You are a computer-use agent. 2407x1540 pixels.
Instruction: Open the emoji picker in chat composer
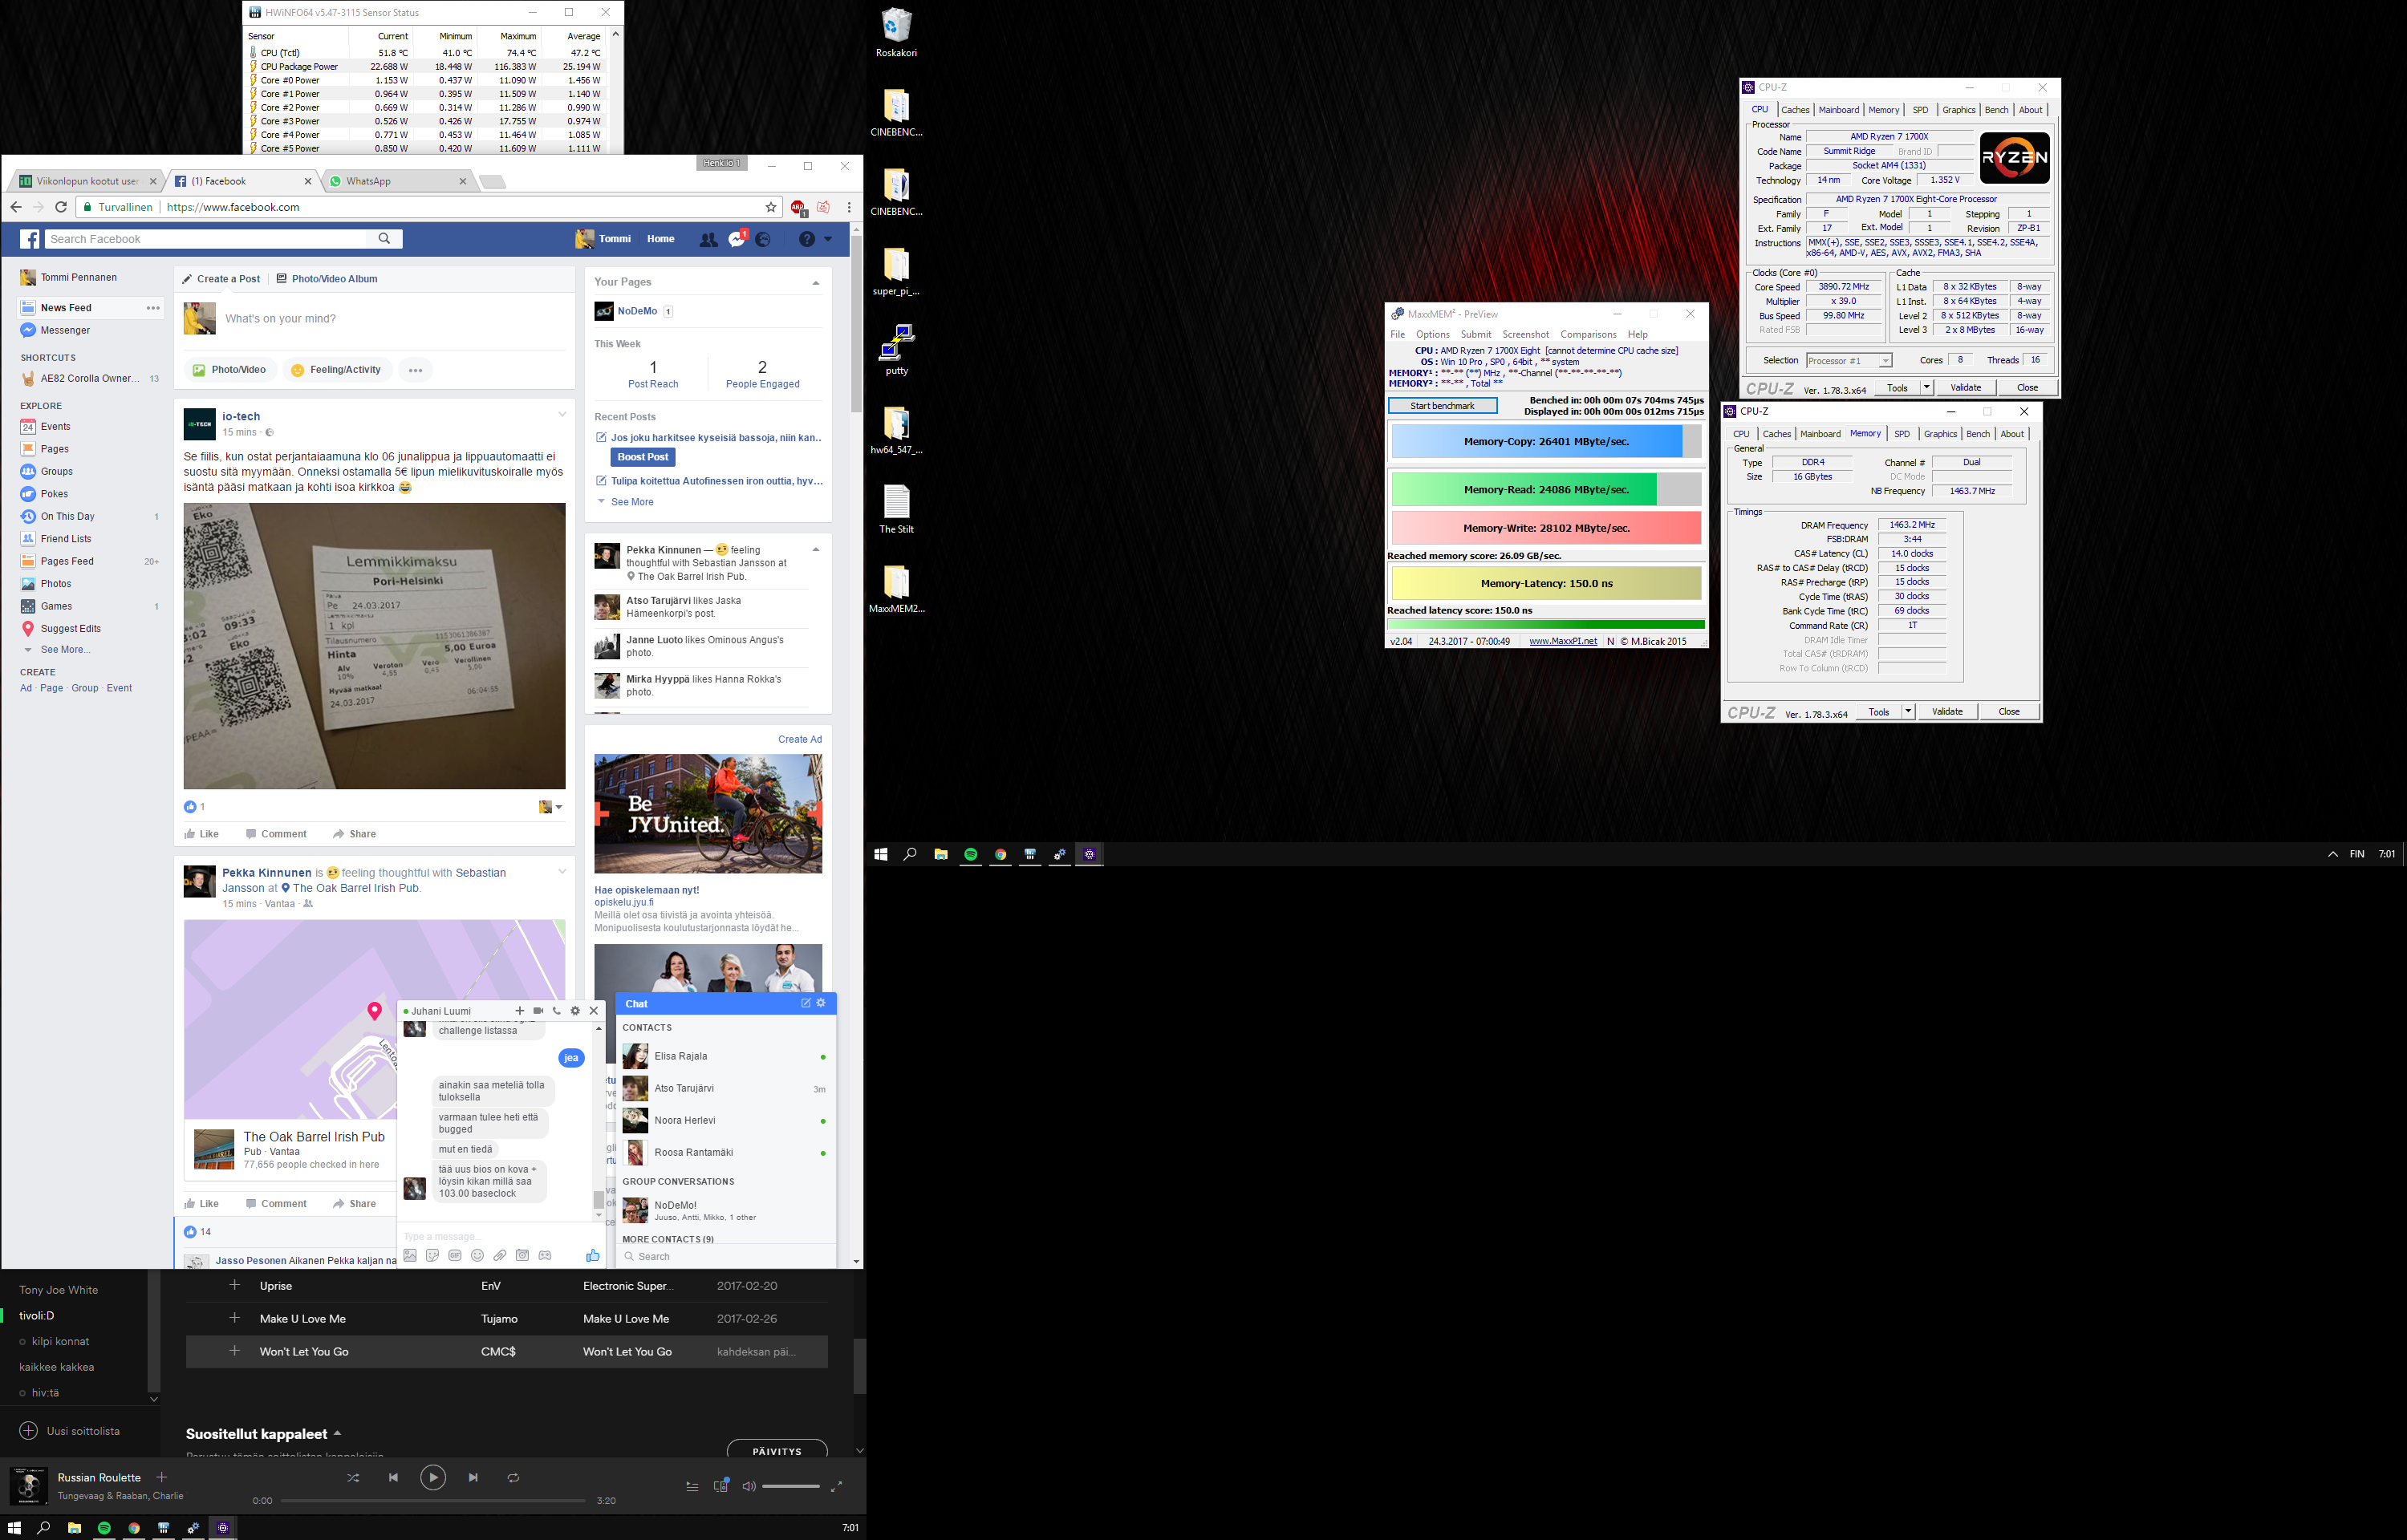(477, 1255)
